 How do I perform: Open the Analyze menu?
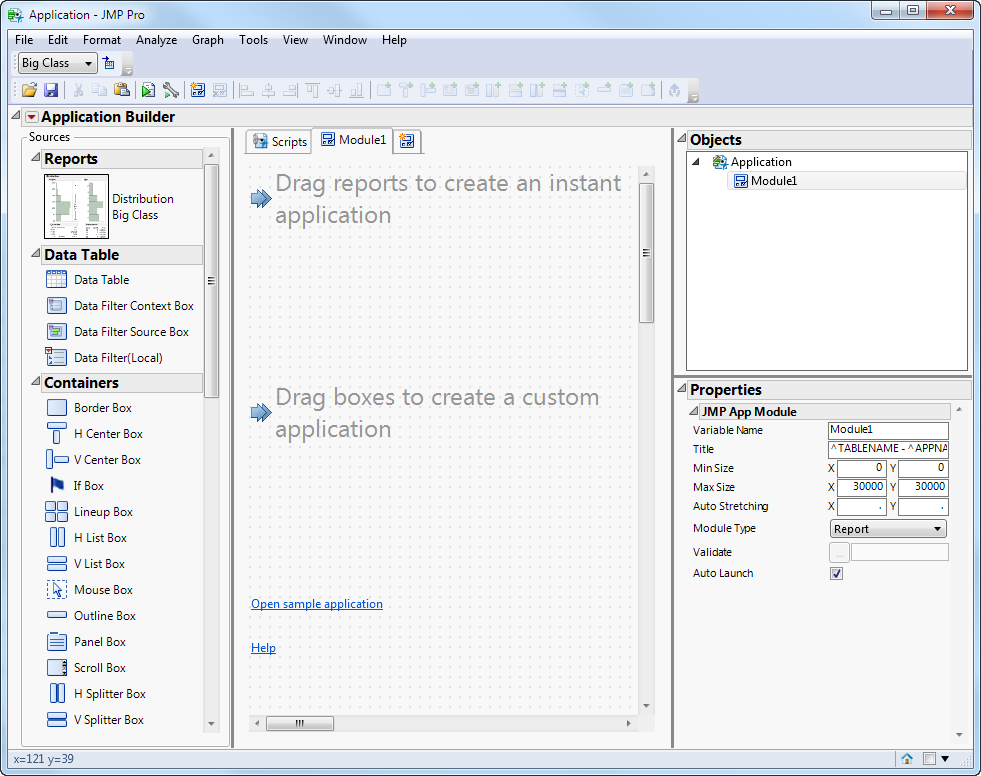tap(156, 40)
